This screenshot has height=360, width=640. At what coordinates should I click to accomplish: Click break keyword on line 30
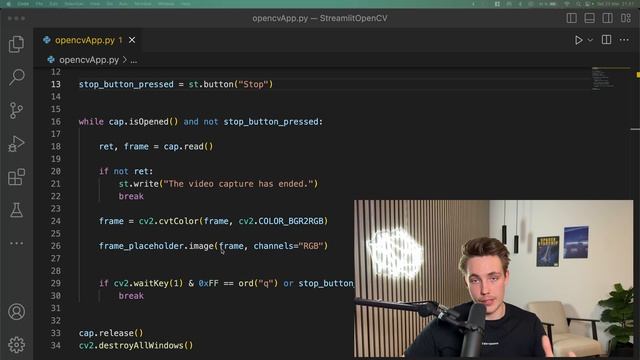coord(131,296)
